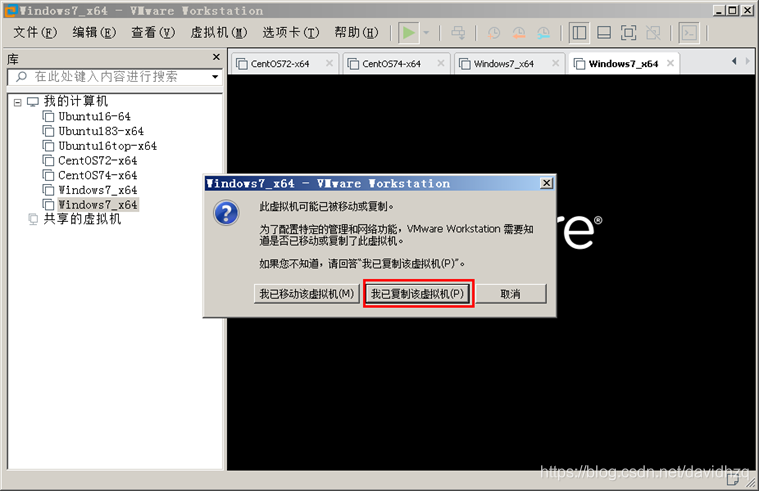Open the console view terminal icon
This screenshot has height=491, width=759.
[689, 32]
